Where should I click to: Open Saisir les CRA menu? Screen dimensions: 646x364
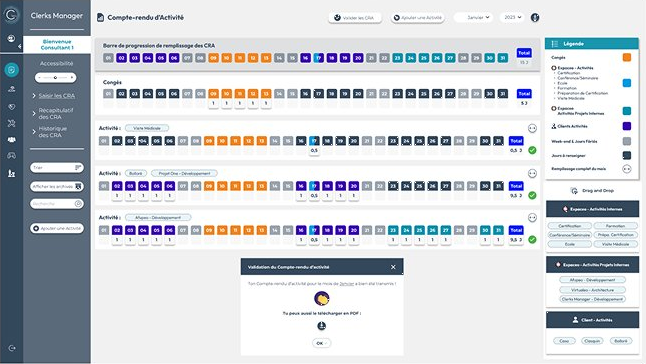pos(56,96)
